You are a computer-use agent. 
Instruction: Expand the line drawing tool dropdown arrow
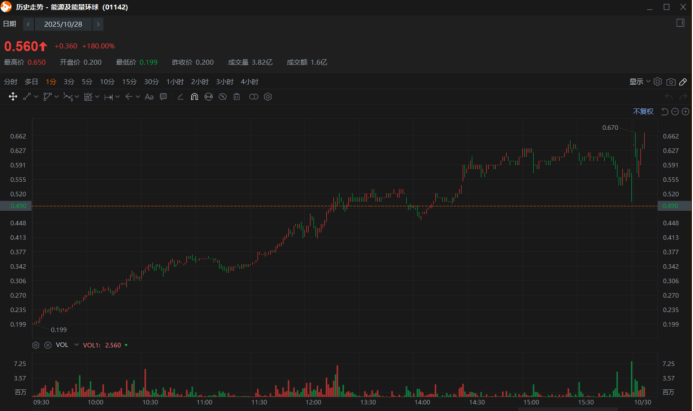[33, 97]
